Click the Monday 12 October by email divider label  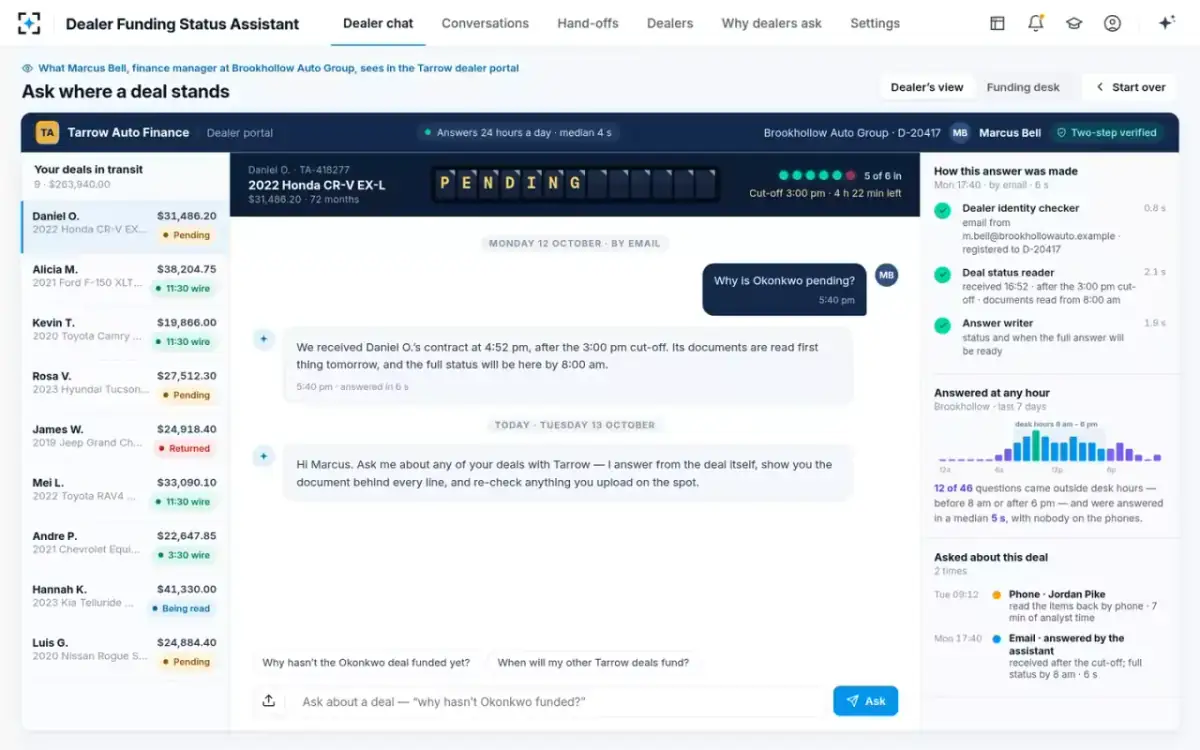pyautogui.click(x=575, y=243)
